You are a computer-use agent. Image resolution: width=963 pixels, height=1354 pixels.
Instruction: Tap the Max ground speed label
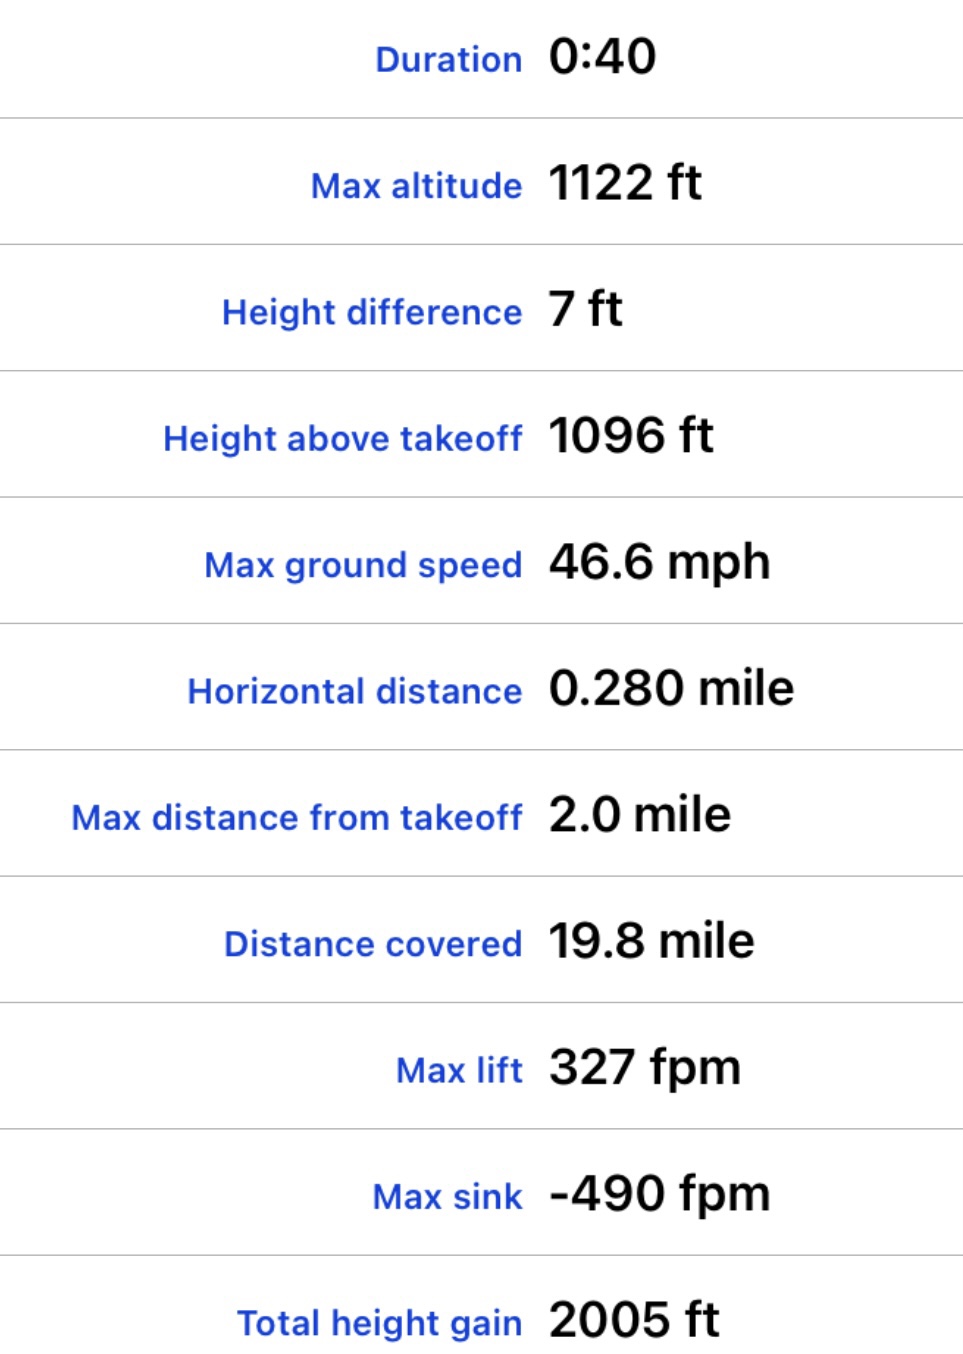pyautogui.click(x=363, y=565)
